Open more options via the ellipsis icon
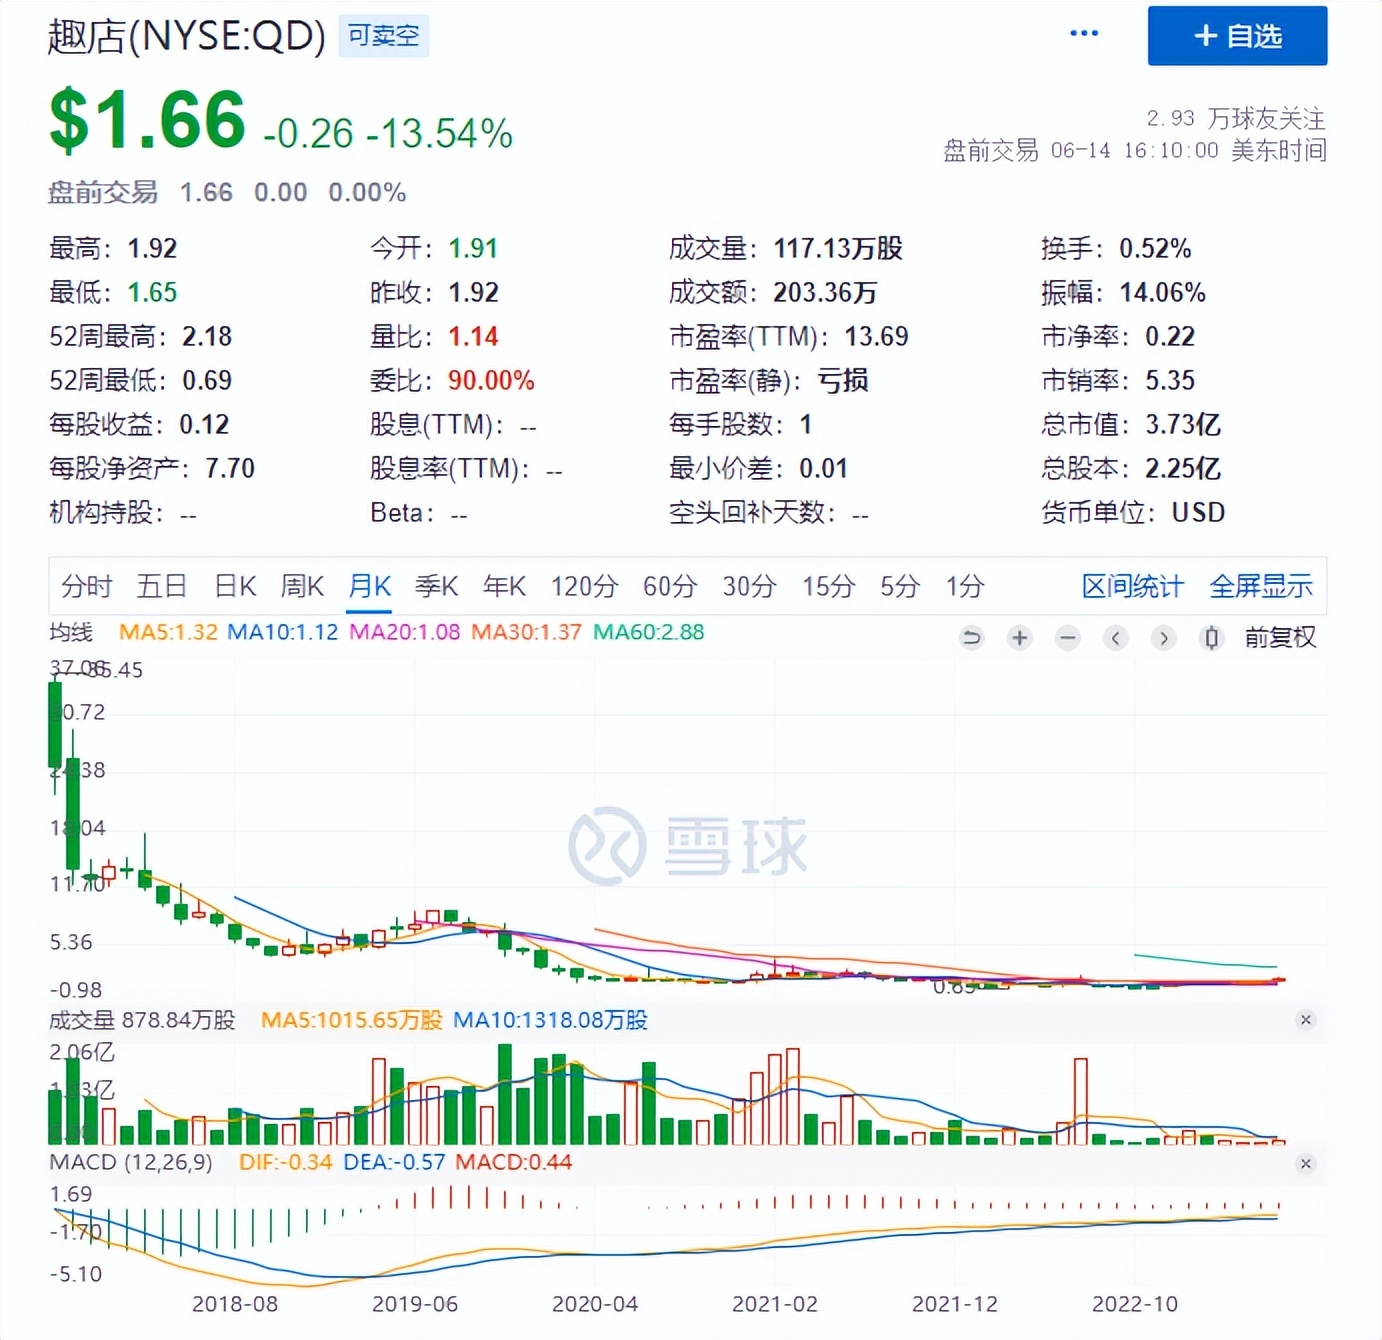 click(1084, 33)
